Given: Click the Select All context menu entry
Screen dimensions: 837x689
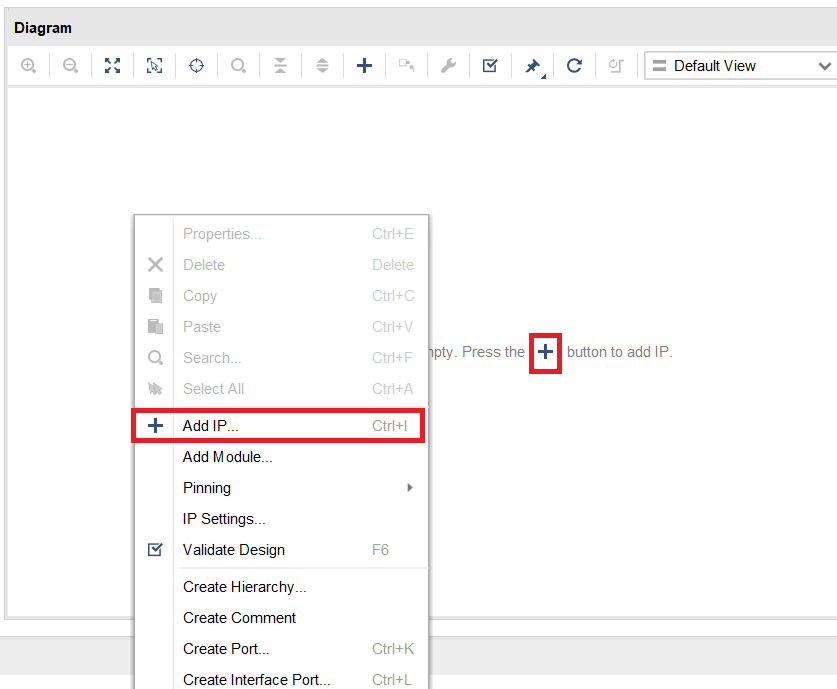Looking at the screenshot, I should click(x=282, y=388).
